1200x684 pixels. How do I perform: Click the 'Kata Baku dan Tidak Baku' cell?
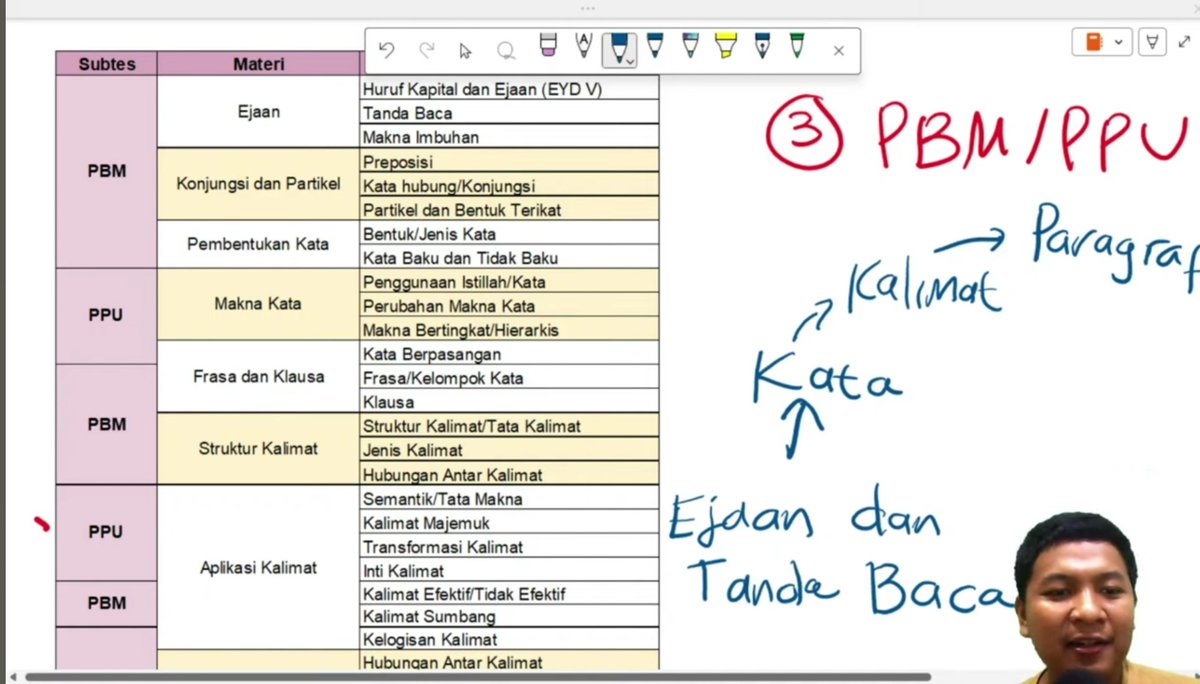(x=509, y=257)
